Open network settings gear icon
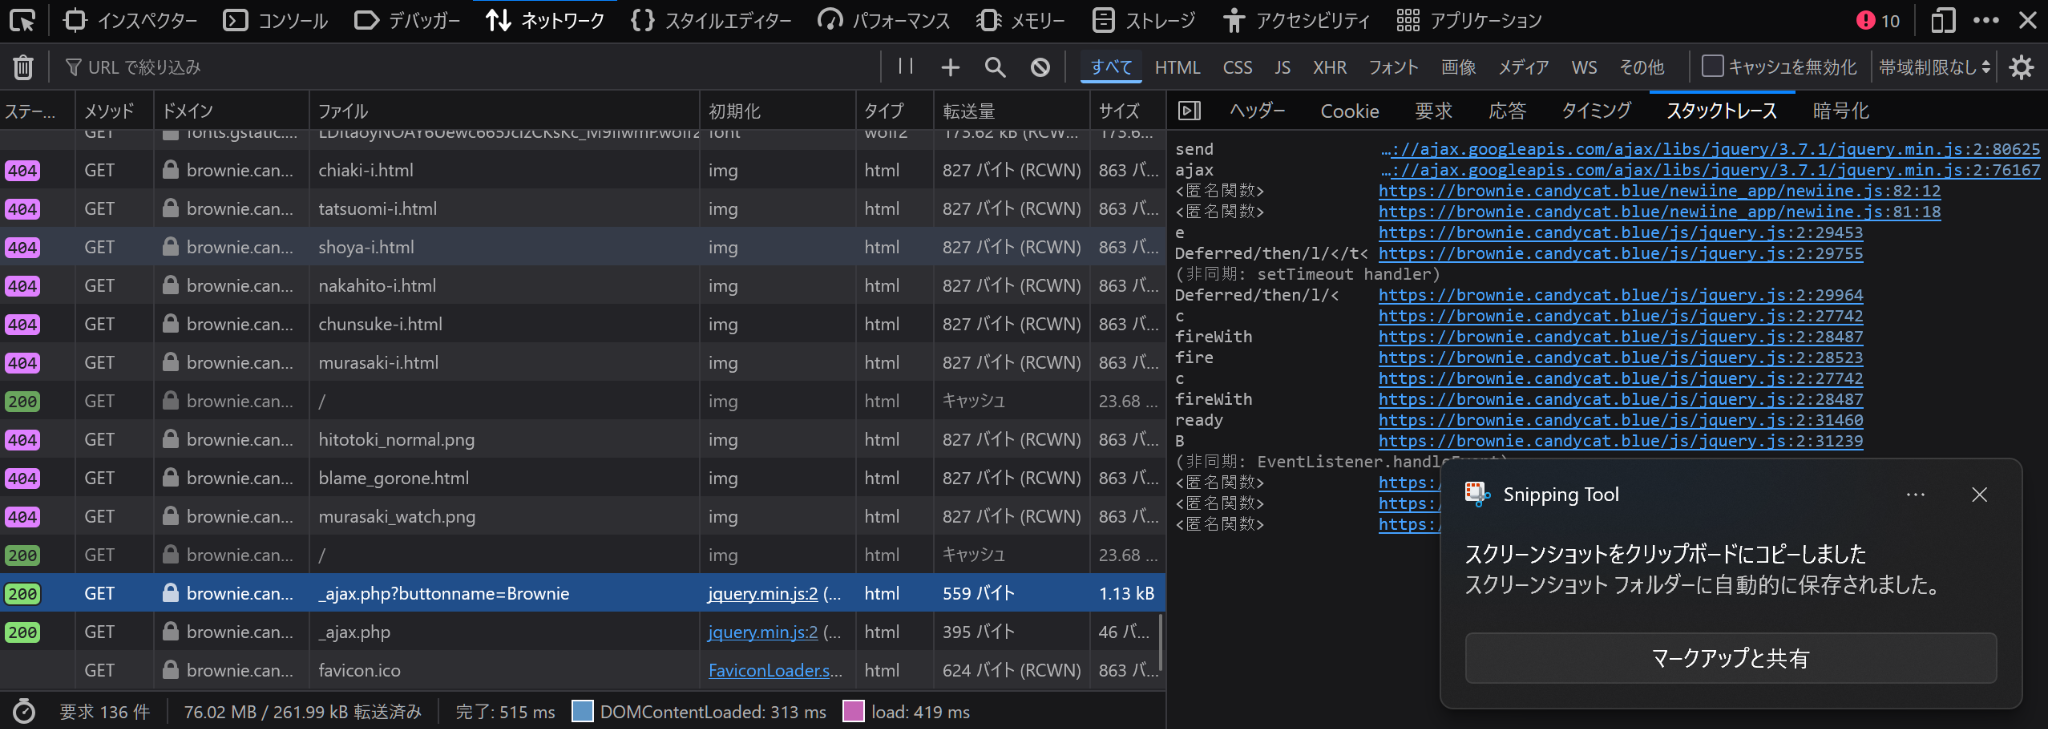 (2021, 67)
